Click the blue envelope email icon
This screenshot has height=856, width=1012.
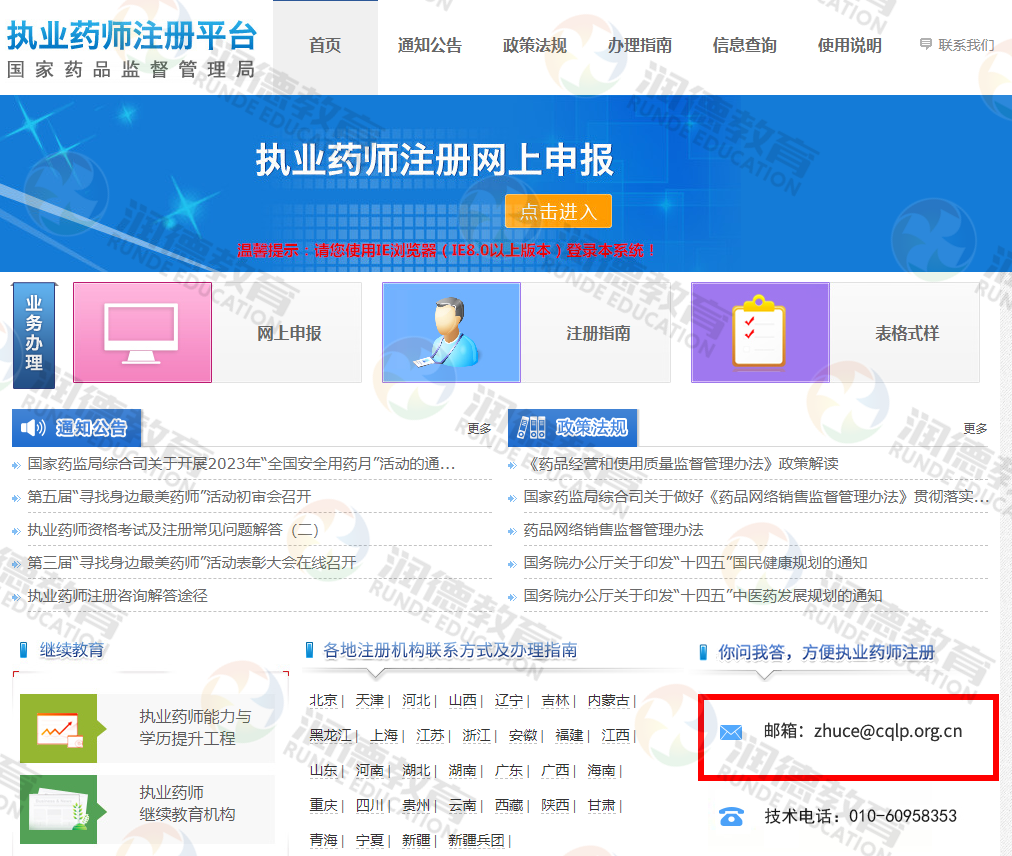point(731,733)
